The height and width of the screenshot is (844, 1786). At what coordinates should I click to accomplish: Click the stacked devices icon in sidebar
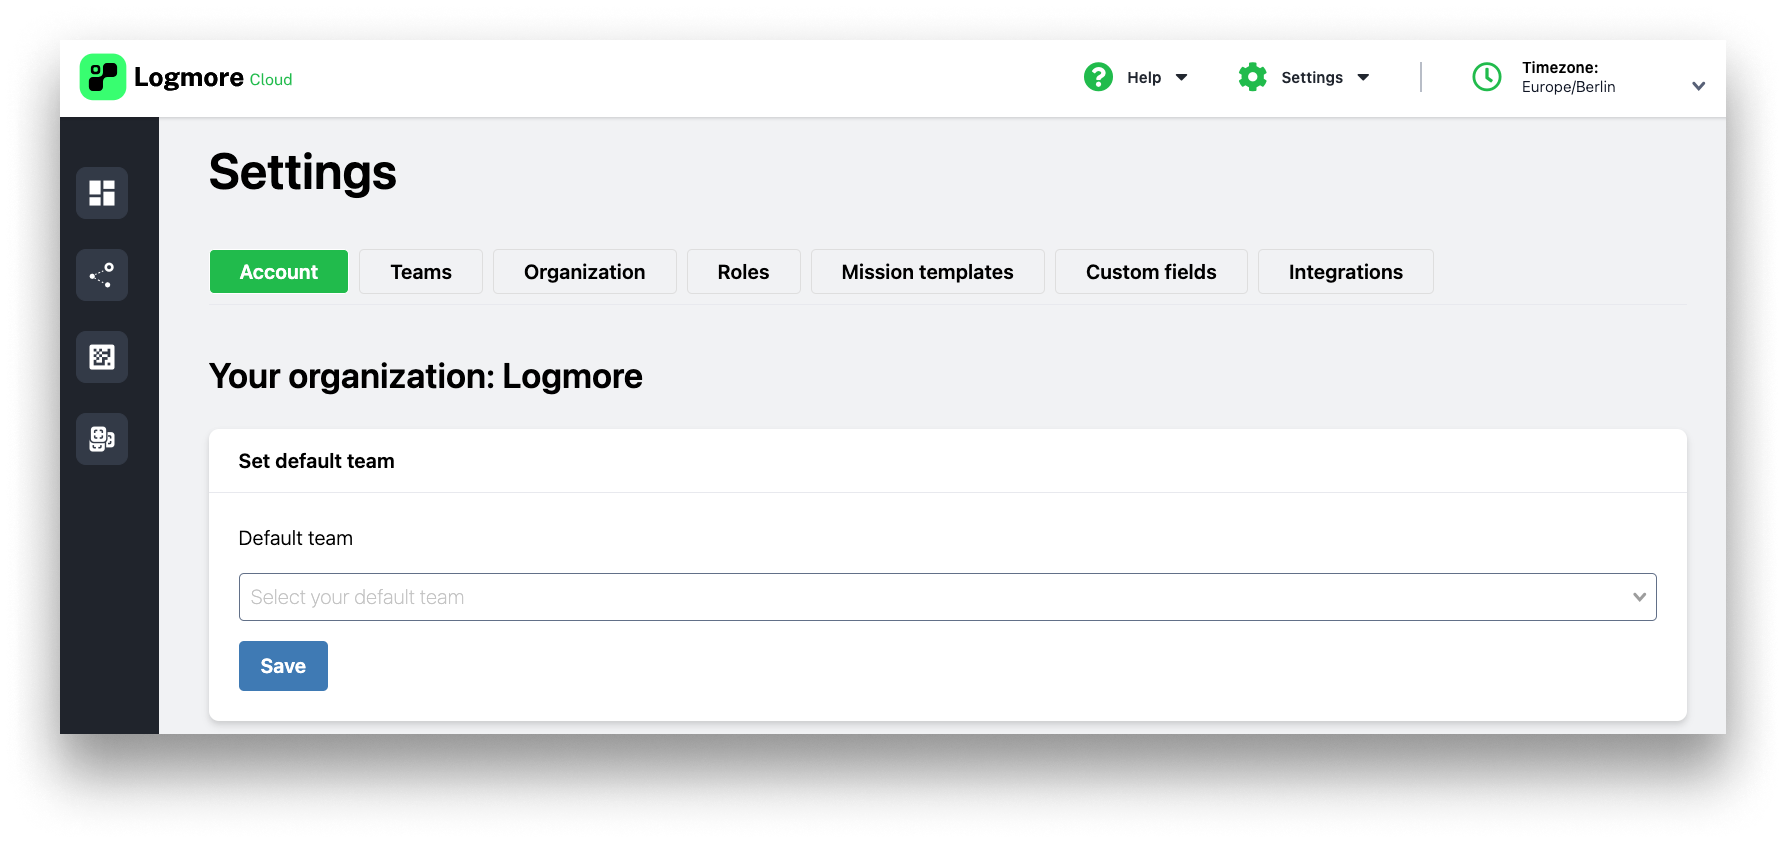pyautogui.click(x=102, y=439)
